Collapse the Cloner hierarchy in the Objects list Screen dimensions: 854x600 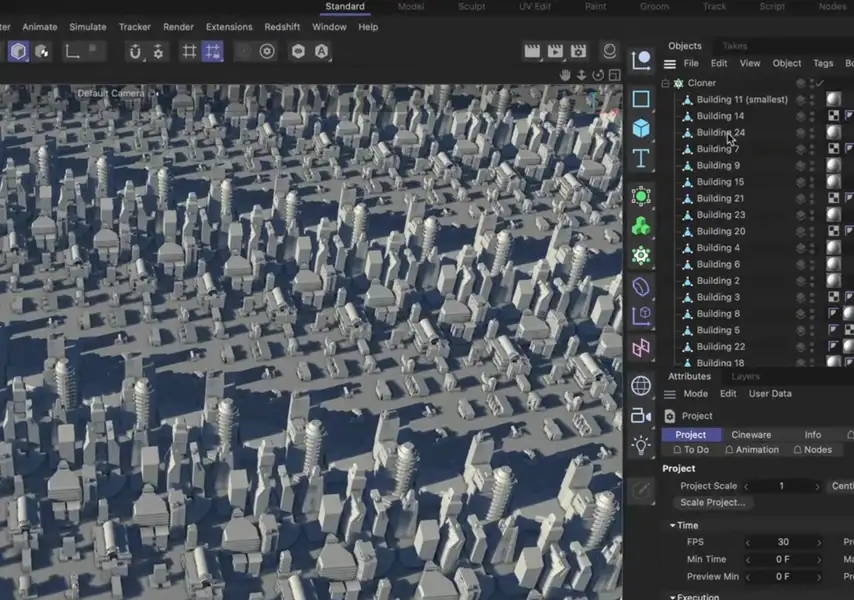664,83
